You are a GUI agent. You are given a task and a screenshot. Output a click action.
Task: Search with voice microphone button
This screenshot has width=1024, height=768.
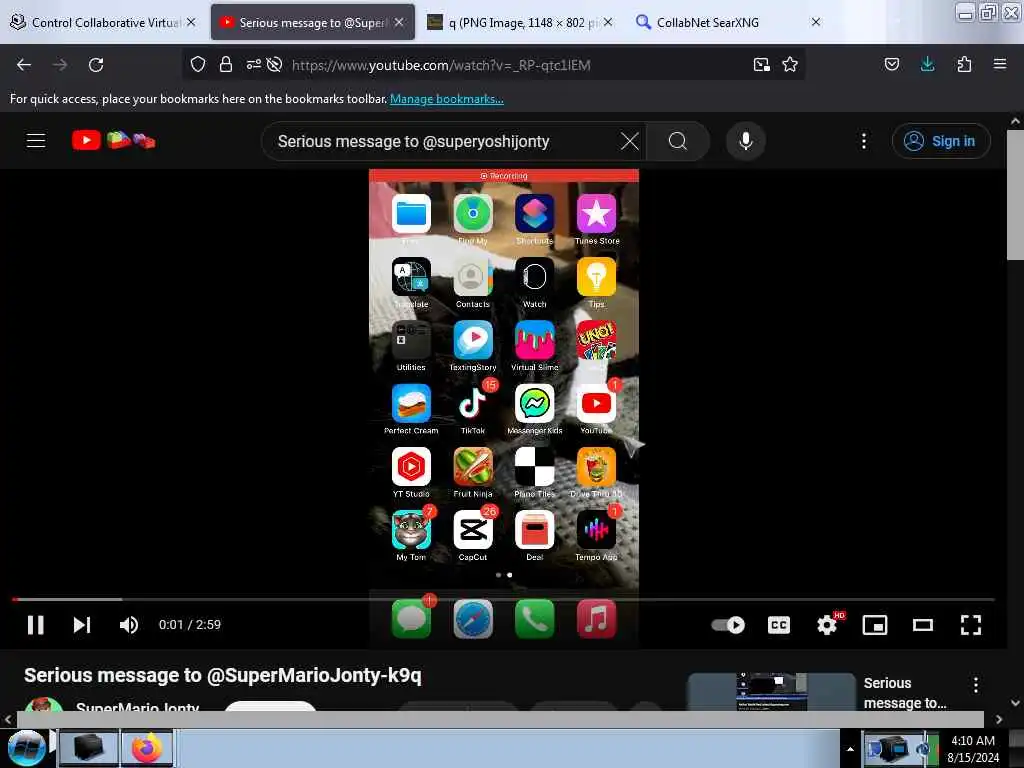click(x=746, y=141)
